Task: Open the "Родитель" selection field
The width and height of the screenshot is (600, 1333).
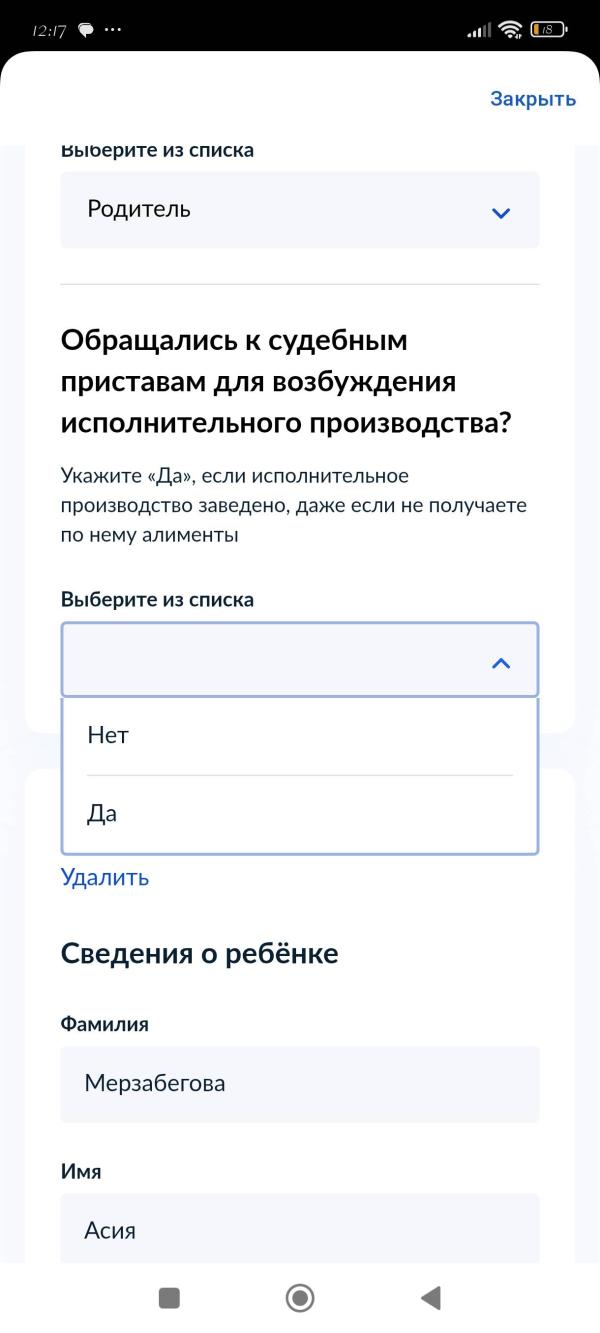Action: coord(300,210)
